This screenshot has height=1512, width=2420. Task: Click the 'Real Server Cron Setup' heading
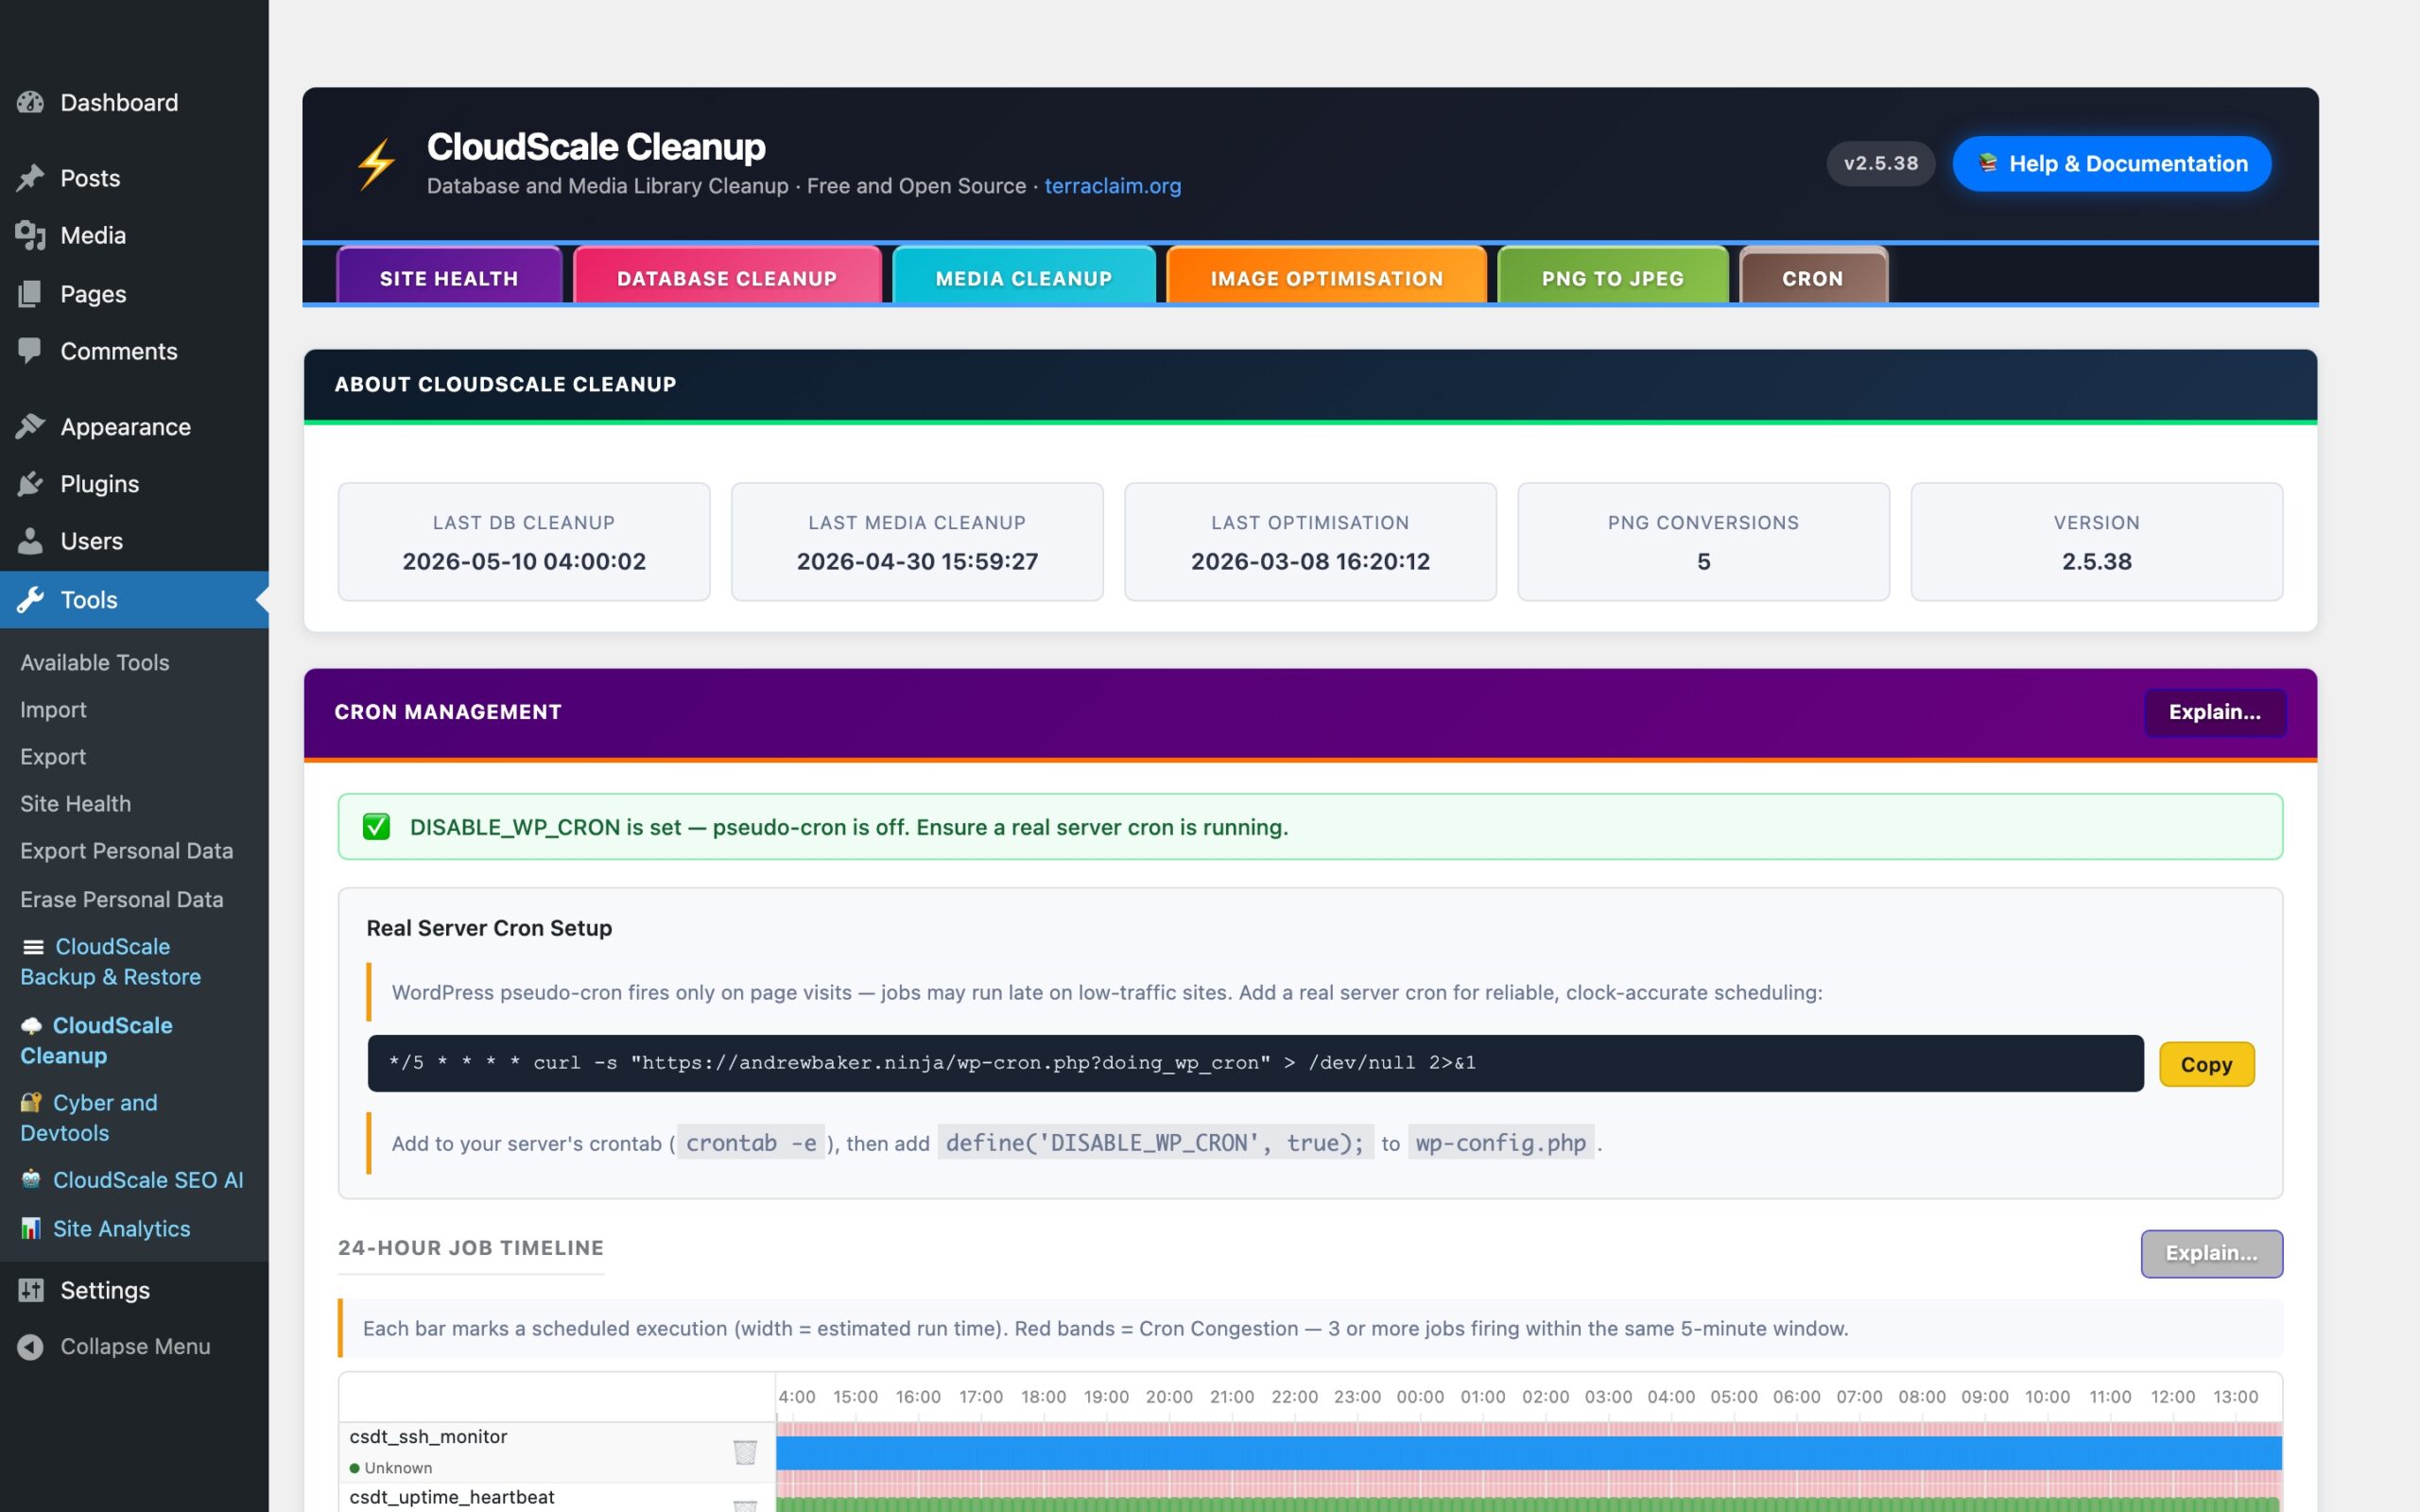click(x=489, y=928)
